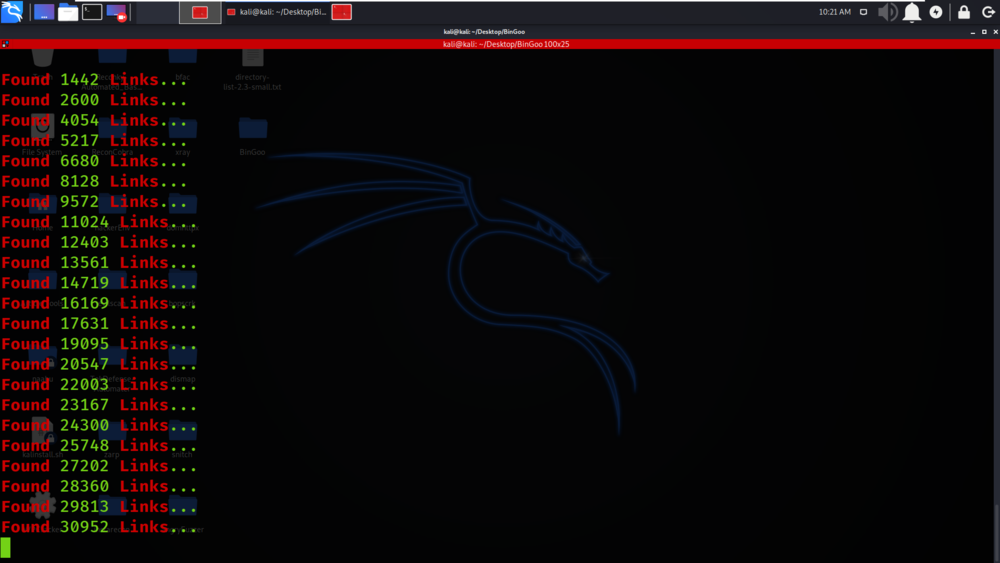
Task: Open the power manager lightning icon
Action: [x=936, y=12]
